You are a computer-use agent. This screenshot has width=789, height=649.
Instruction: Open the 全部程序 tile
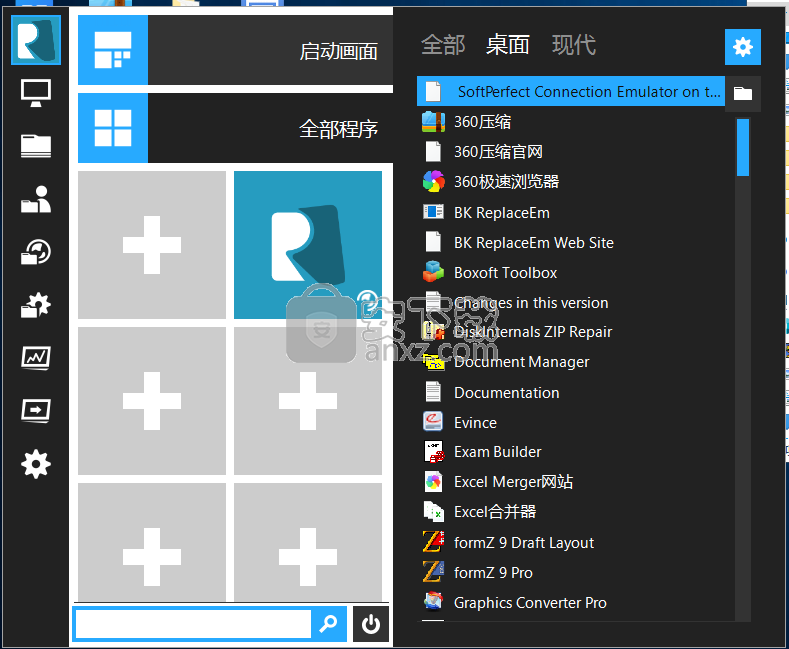pyautogui.click(x=235, y=128)
